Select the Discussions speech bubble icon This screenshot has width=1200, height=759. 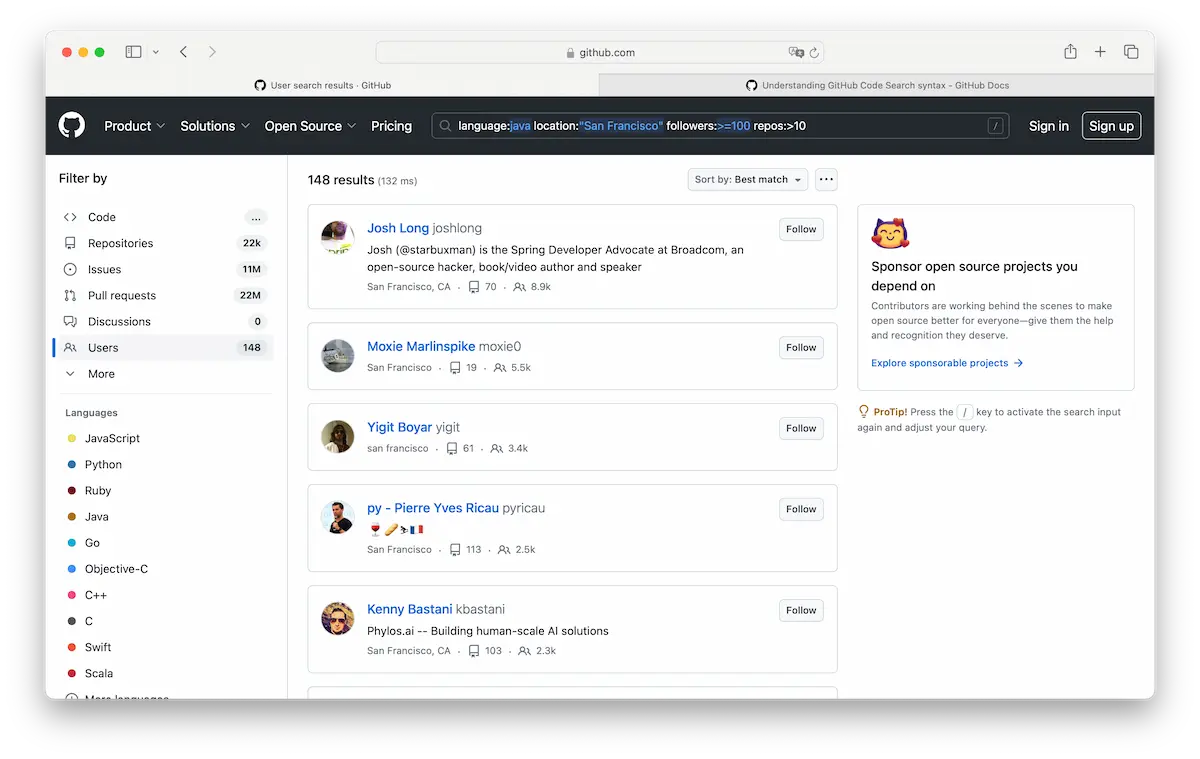click(68, 321)
